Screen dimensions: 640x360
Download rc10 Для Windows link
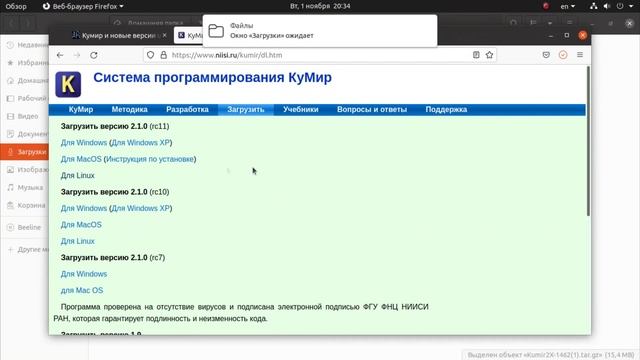click(84, 208)
